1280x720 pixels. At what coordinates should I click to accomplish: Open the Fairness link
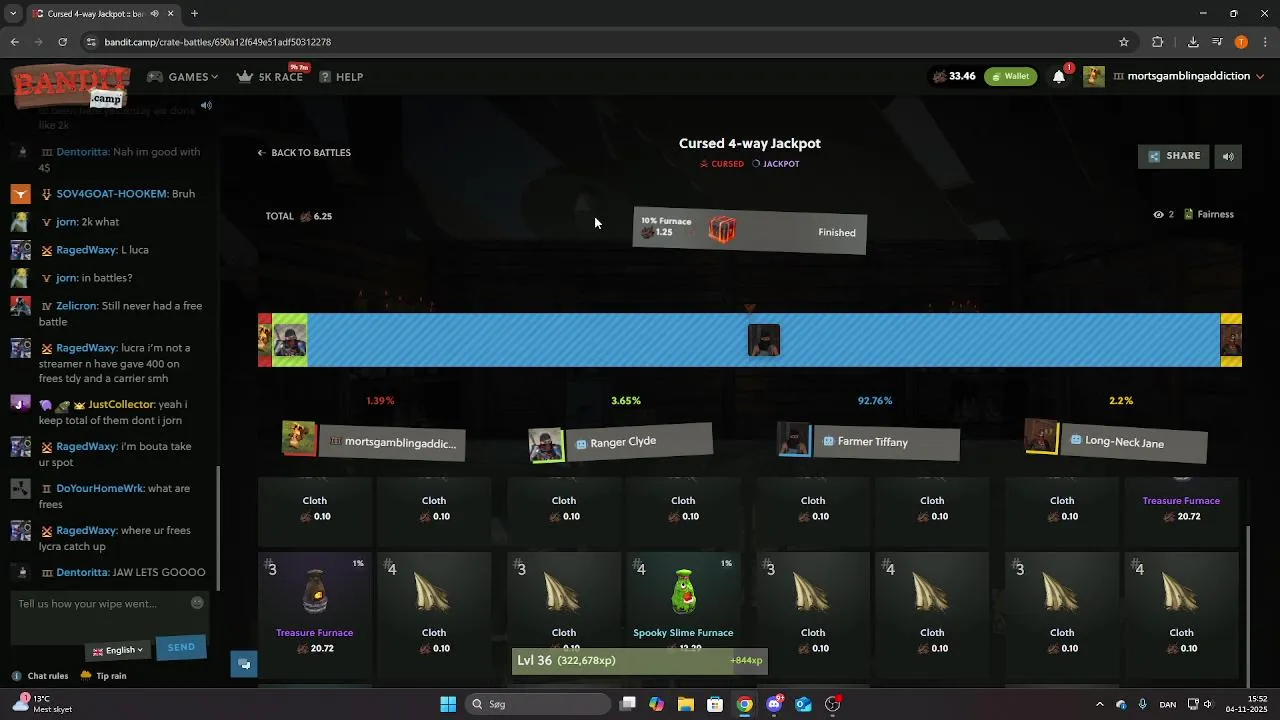[1209, 214]
